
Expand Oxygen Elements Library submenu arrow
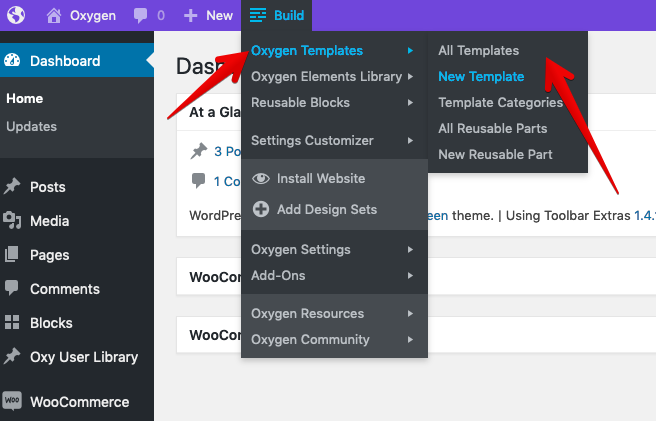(x=410, y=77)
